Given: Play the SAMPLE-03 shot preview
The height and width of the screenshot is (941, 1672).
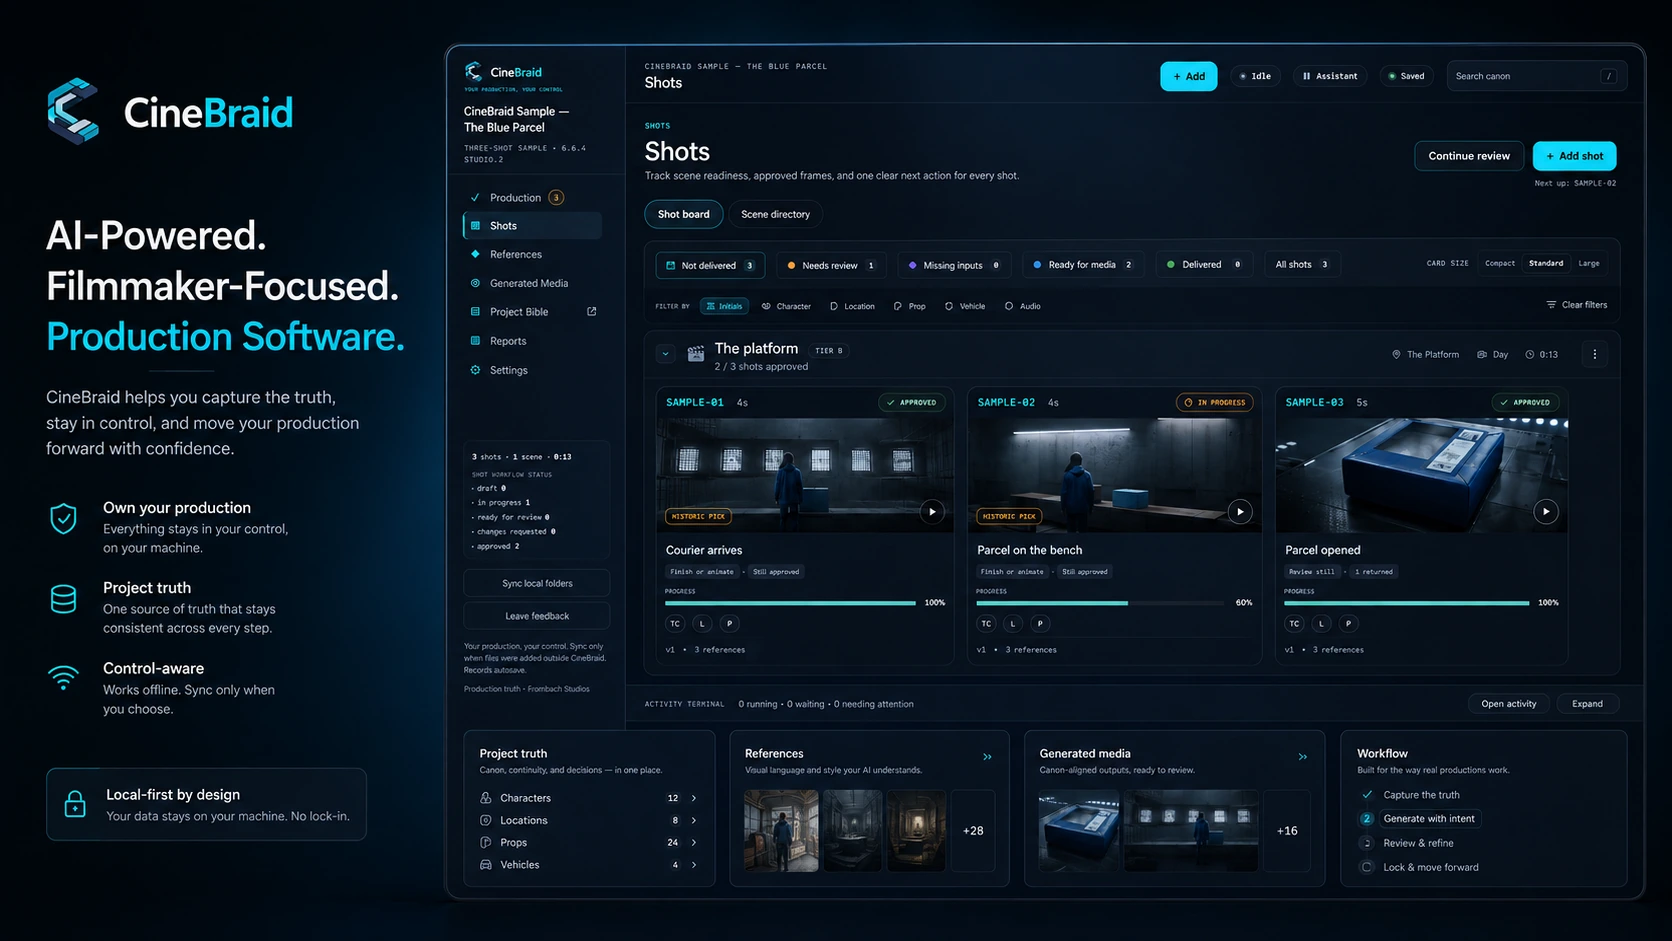Looking at the screenshot, I should (1546, 512).
